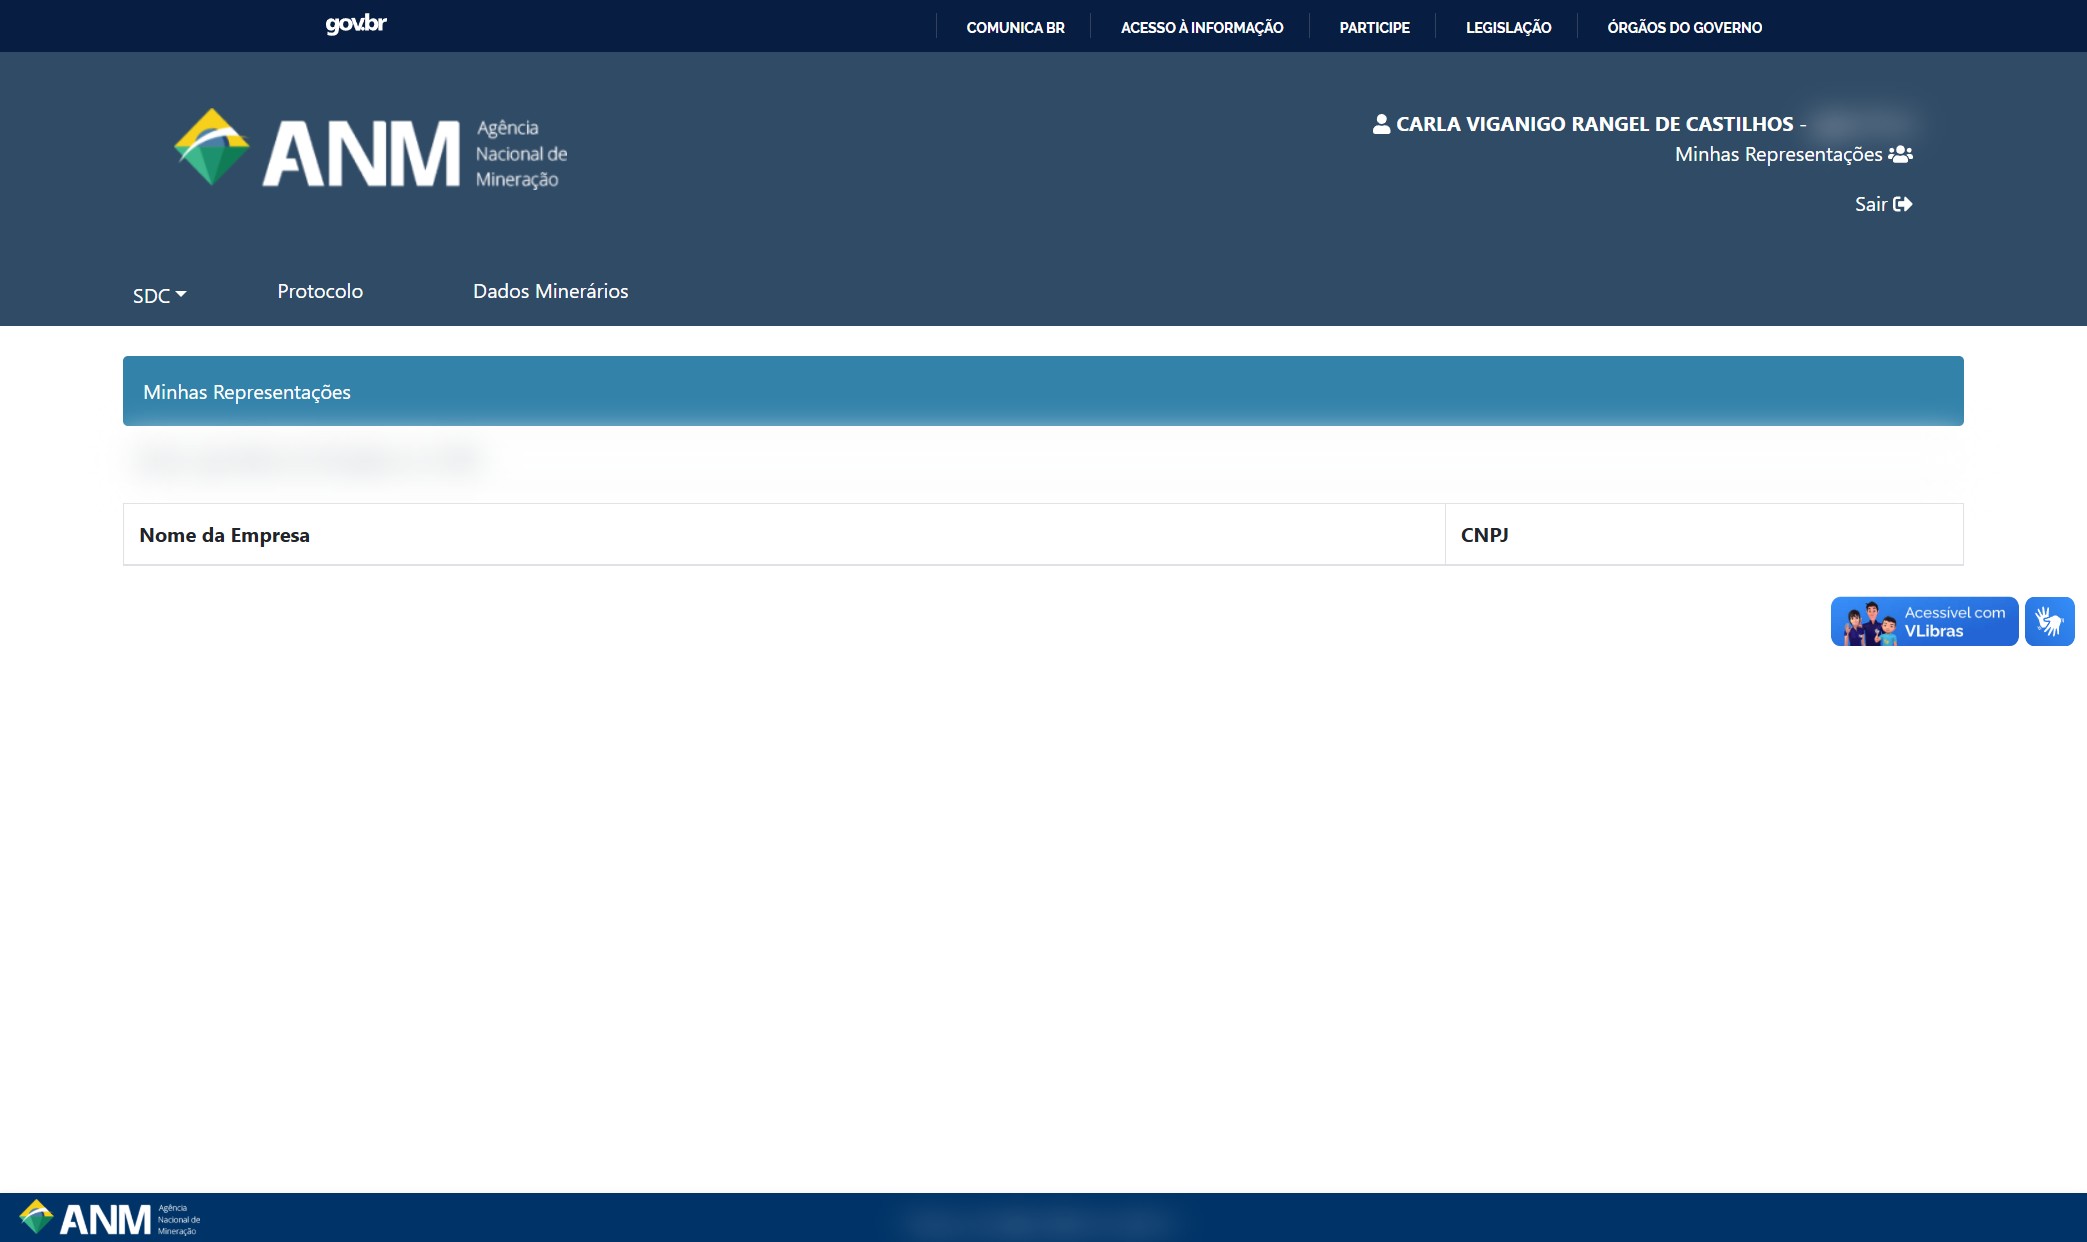Image resolution: width=2087 pixels, height=1242 pixels.
Task: Click the group icon beside Minhas Representações
Action: click(1901, 154)
